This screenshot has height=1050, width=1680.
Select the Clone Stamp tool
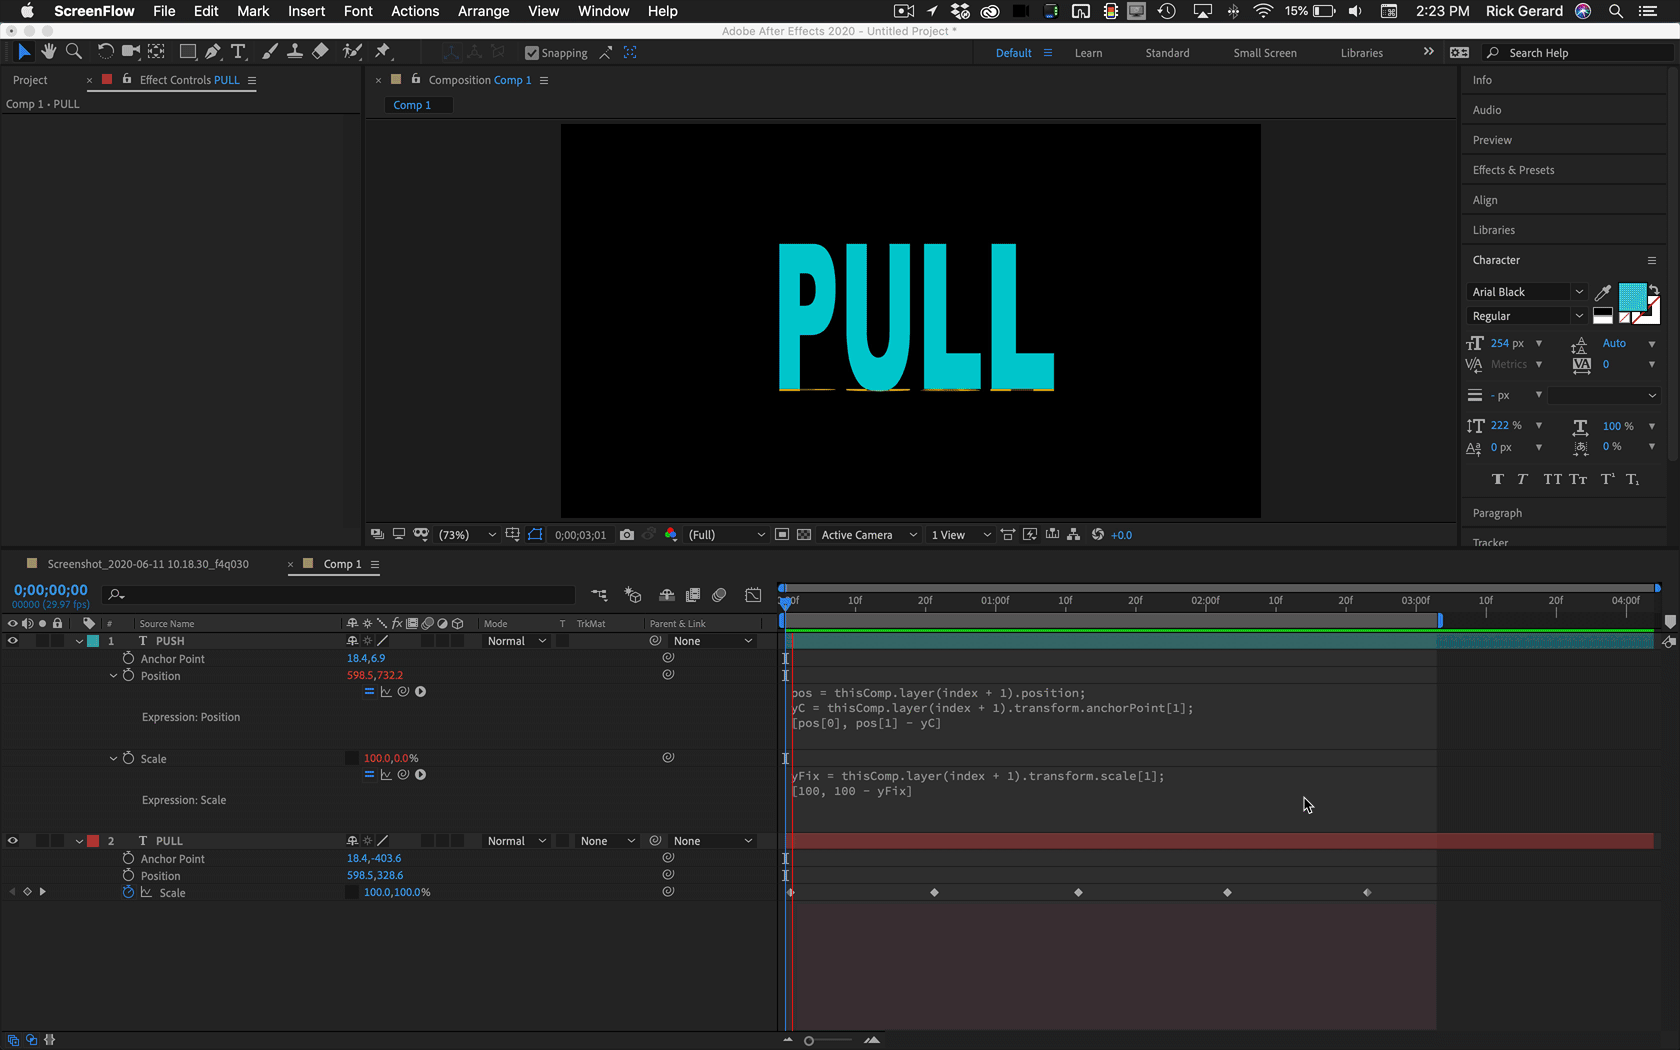click(x=295, y=52)
